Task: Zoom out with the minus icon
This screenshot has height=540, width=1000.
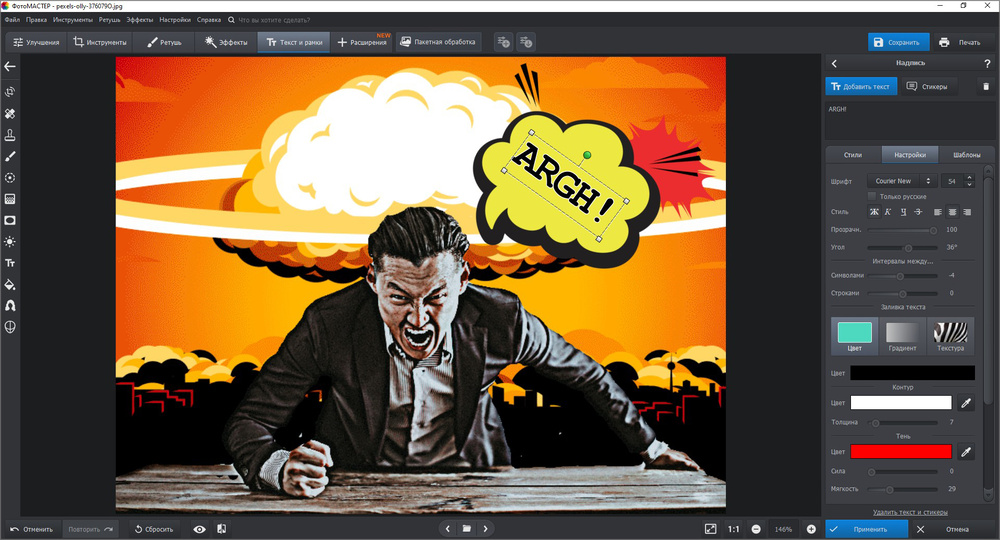Action: coord(756,529)
